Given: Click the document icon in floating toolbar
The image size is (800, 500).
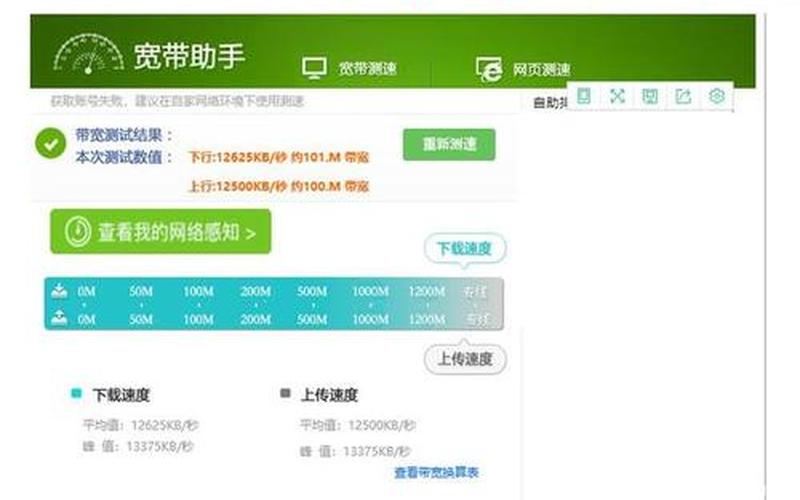Looking at the screenshot, I should click(x=584, y=96).
